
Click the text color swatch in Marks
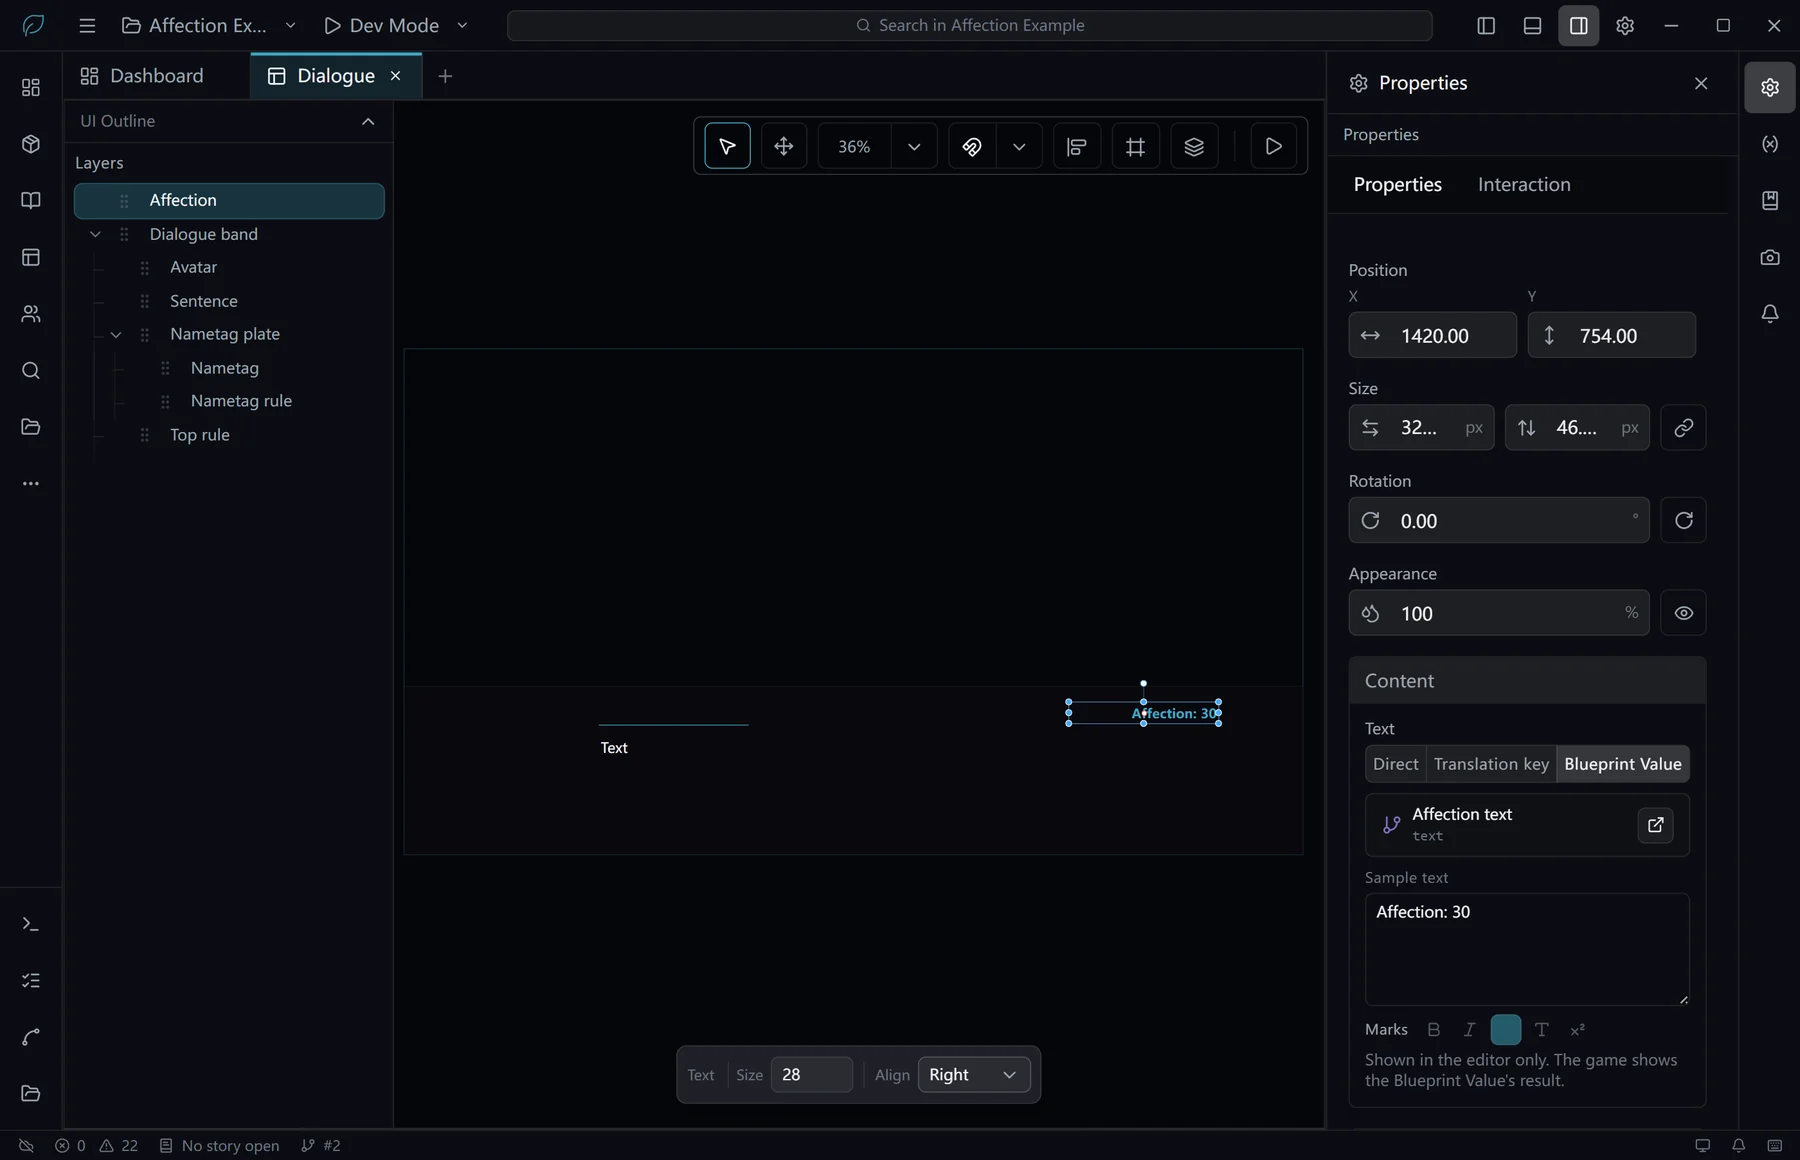click(1505, 1030)
